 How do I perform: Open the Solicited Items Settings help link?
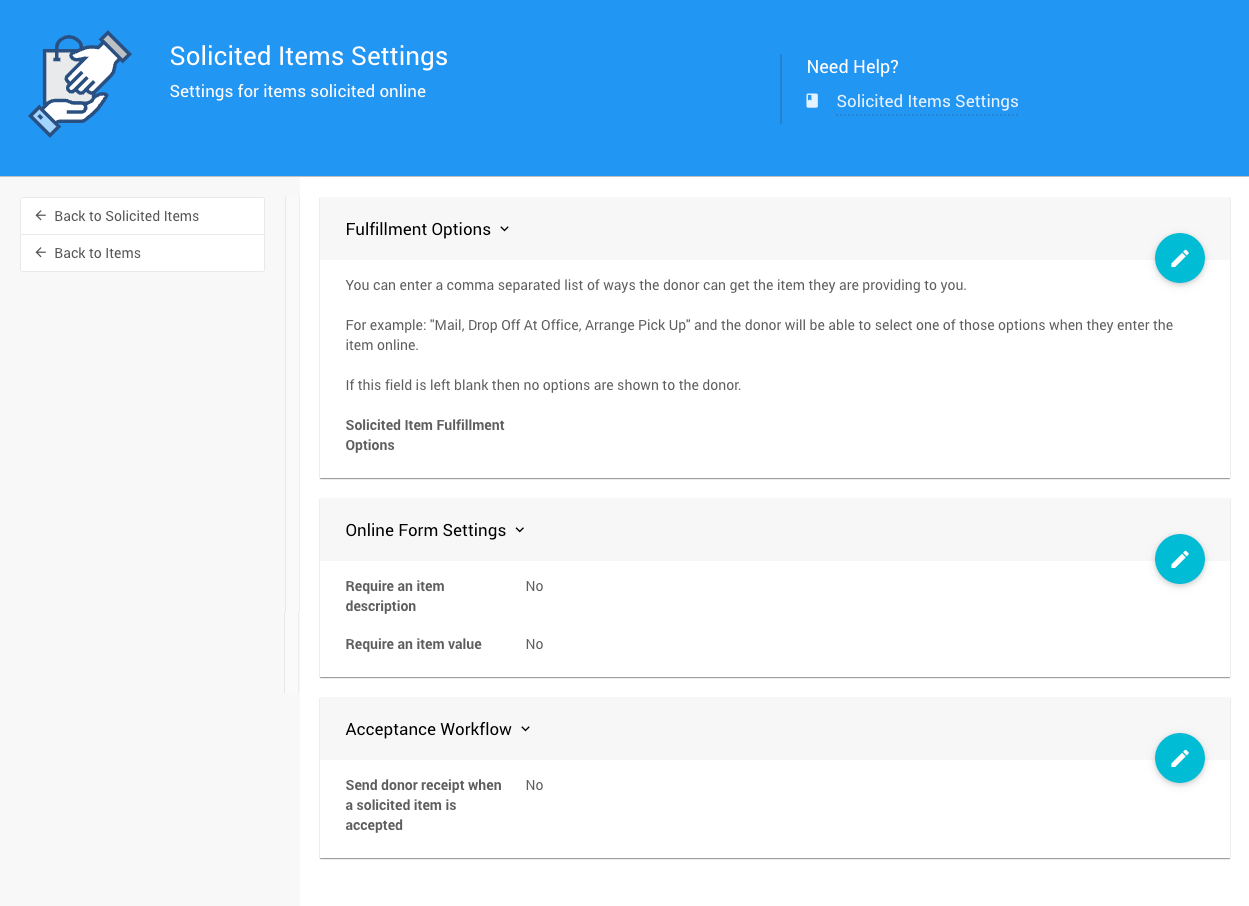[927, 101]
